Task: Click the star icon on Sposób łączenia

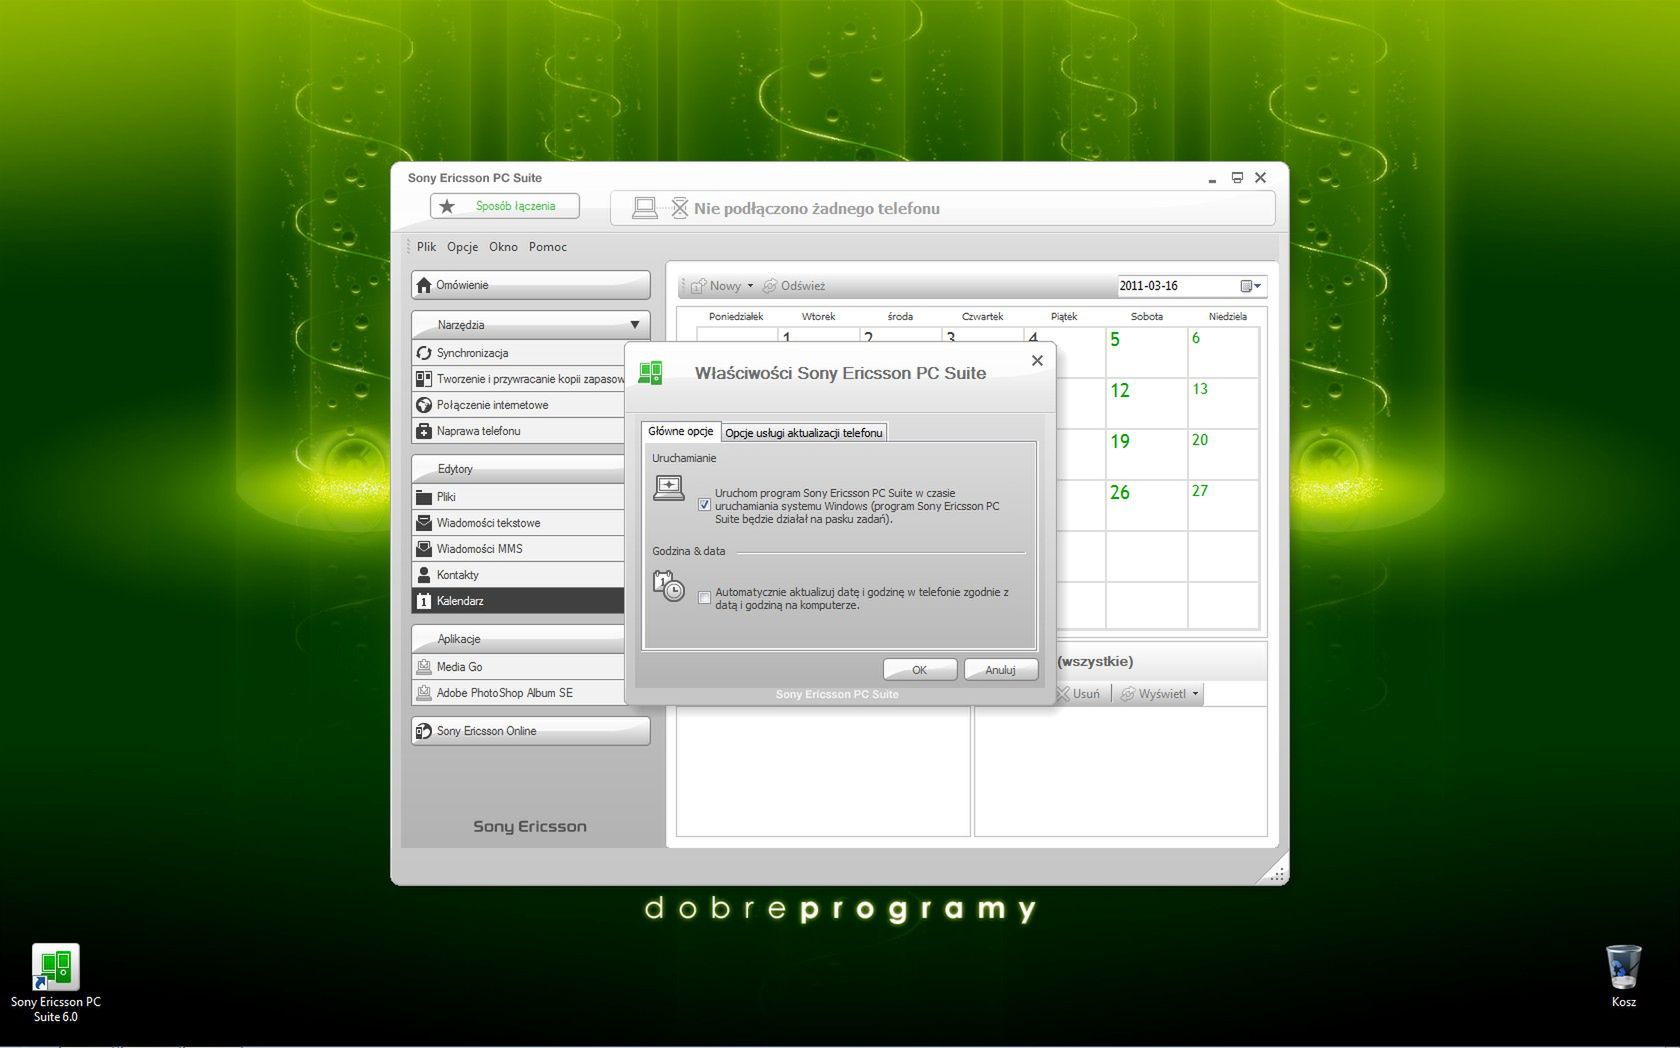Action: pyautogui.click(x=447, y=206)
